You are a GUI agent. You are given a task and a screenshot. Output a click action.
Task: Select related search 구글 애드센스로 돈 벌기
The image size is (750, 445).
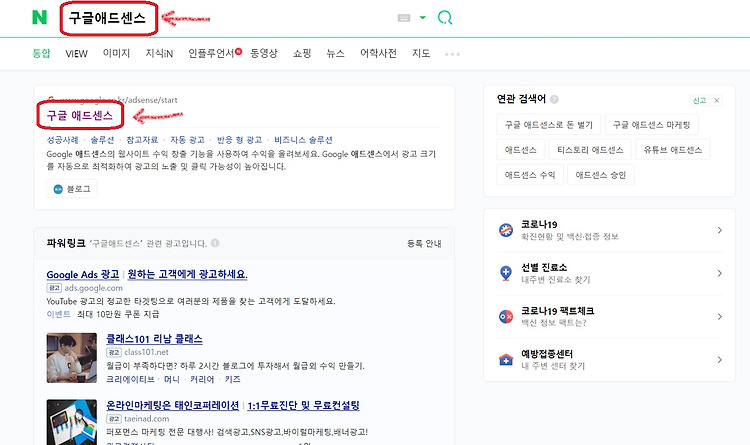[549, 125]
